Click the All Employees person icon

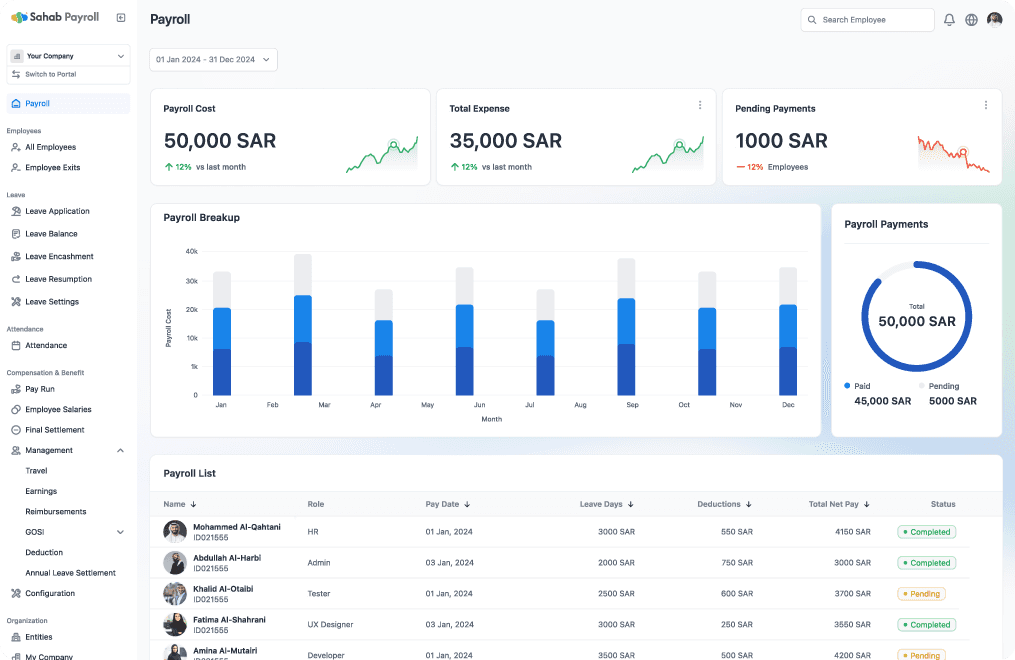tap(16, 147)
